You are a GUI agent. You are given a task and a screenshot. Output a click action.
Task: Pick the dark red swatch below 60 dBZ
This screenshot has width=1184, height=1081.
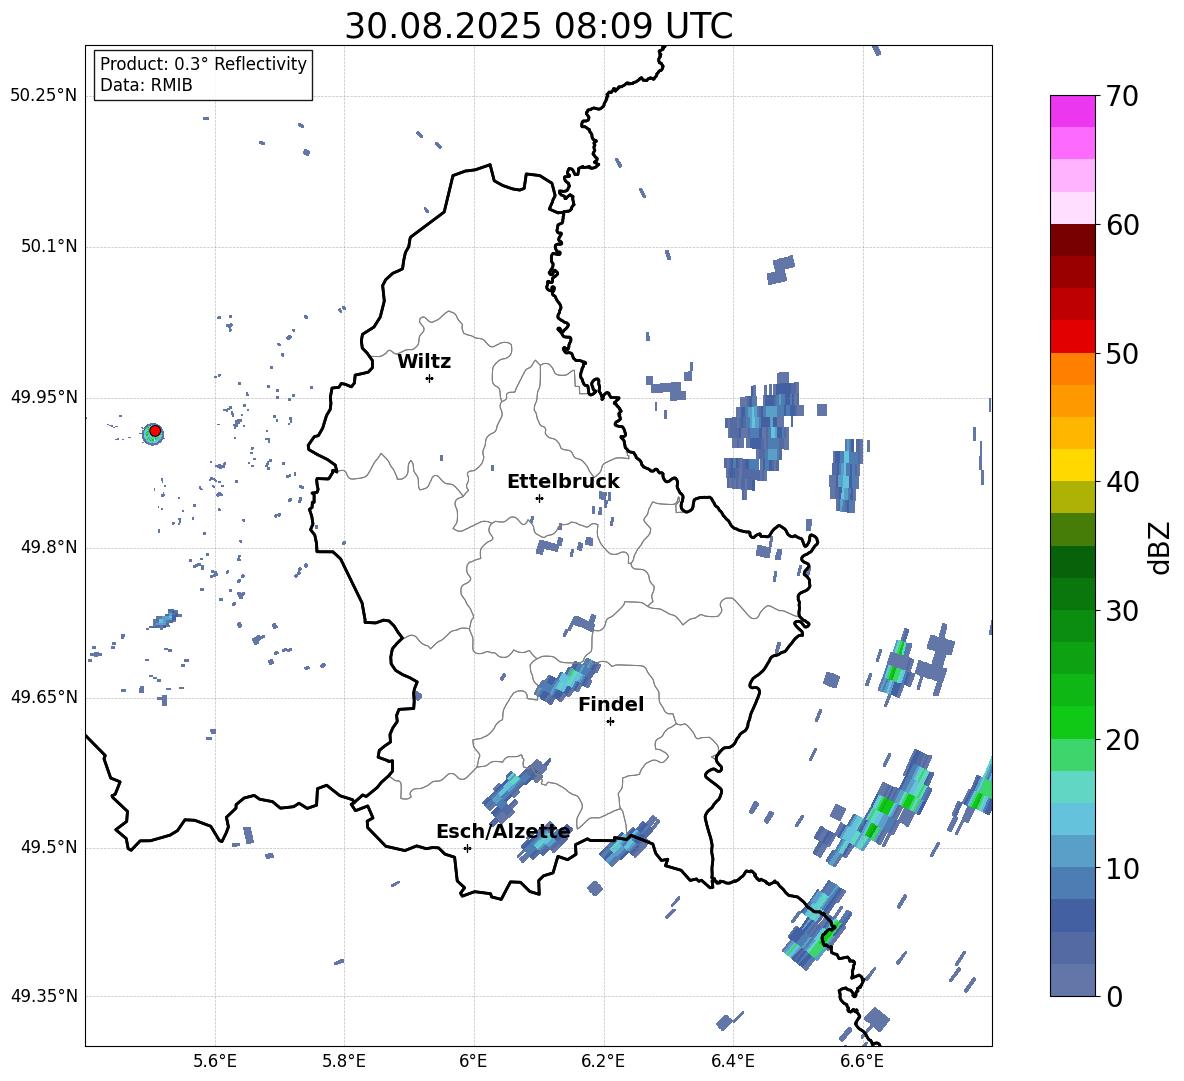click(x=1072, y=240)
